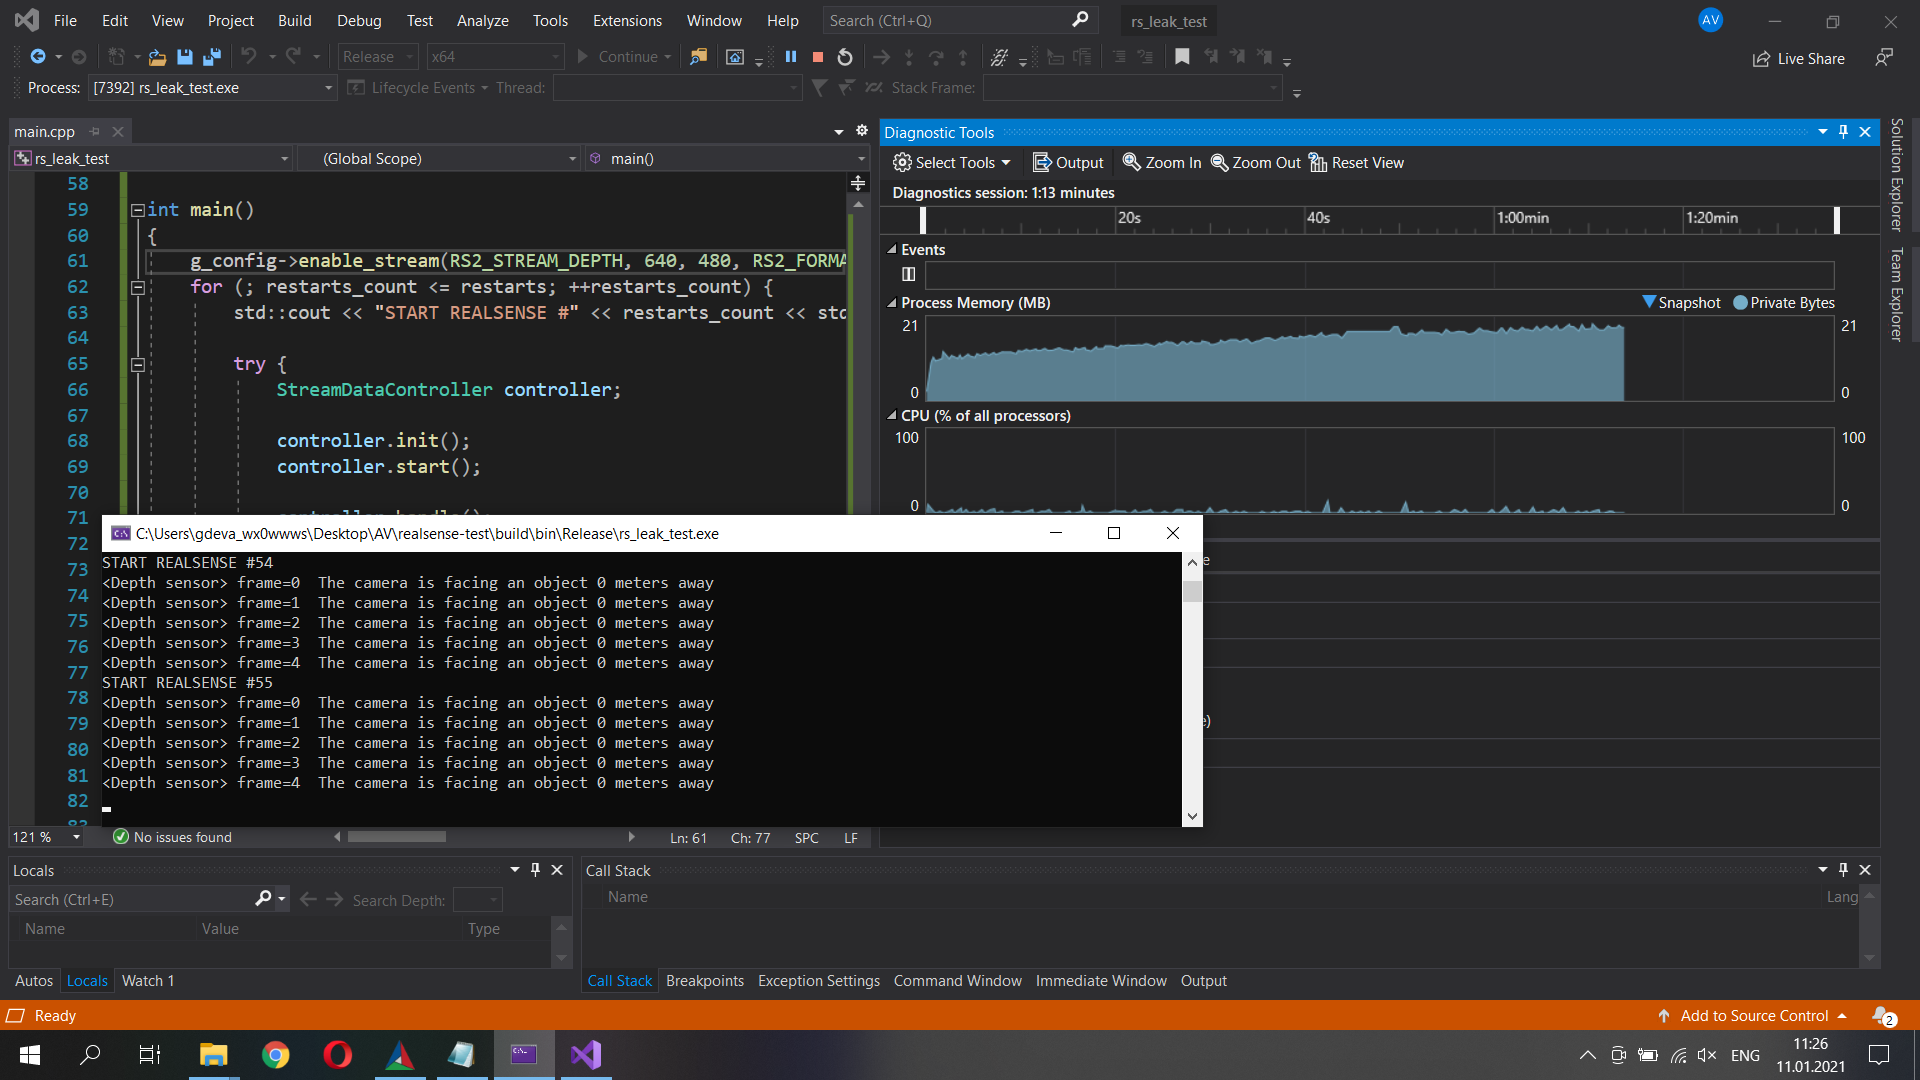Toggle a bookmark with the bookmark icon
This screenshot has height=1080, width=1920.
coord(1182,57)
